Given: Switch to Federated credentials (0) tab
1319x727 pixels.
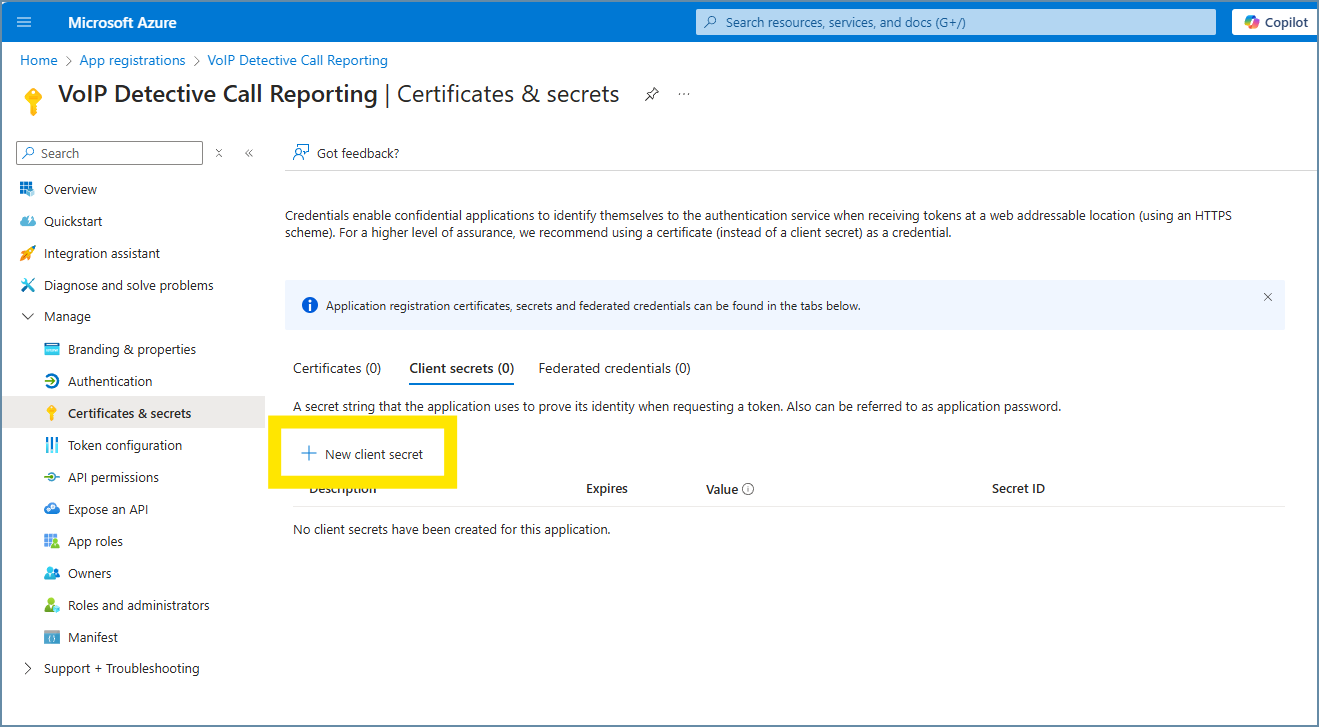Looking at the screenshot, I should (x=615, y=368).
